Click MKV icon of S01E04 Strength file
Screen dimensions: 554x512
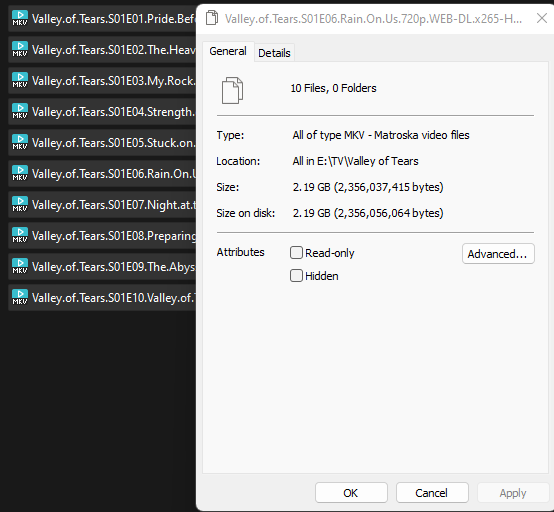tap(20, 111)
